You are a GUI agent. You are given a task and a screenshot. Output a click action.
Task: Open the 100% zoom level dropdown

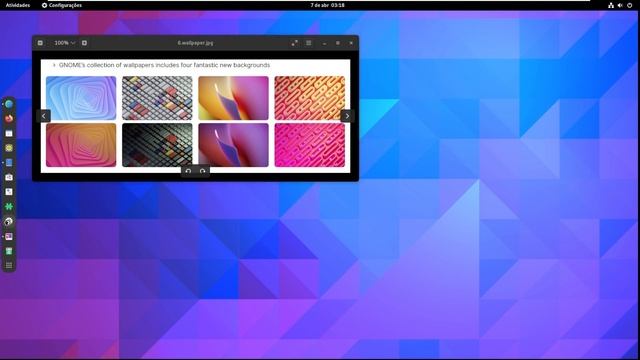click(x=64, y=43)
